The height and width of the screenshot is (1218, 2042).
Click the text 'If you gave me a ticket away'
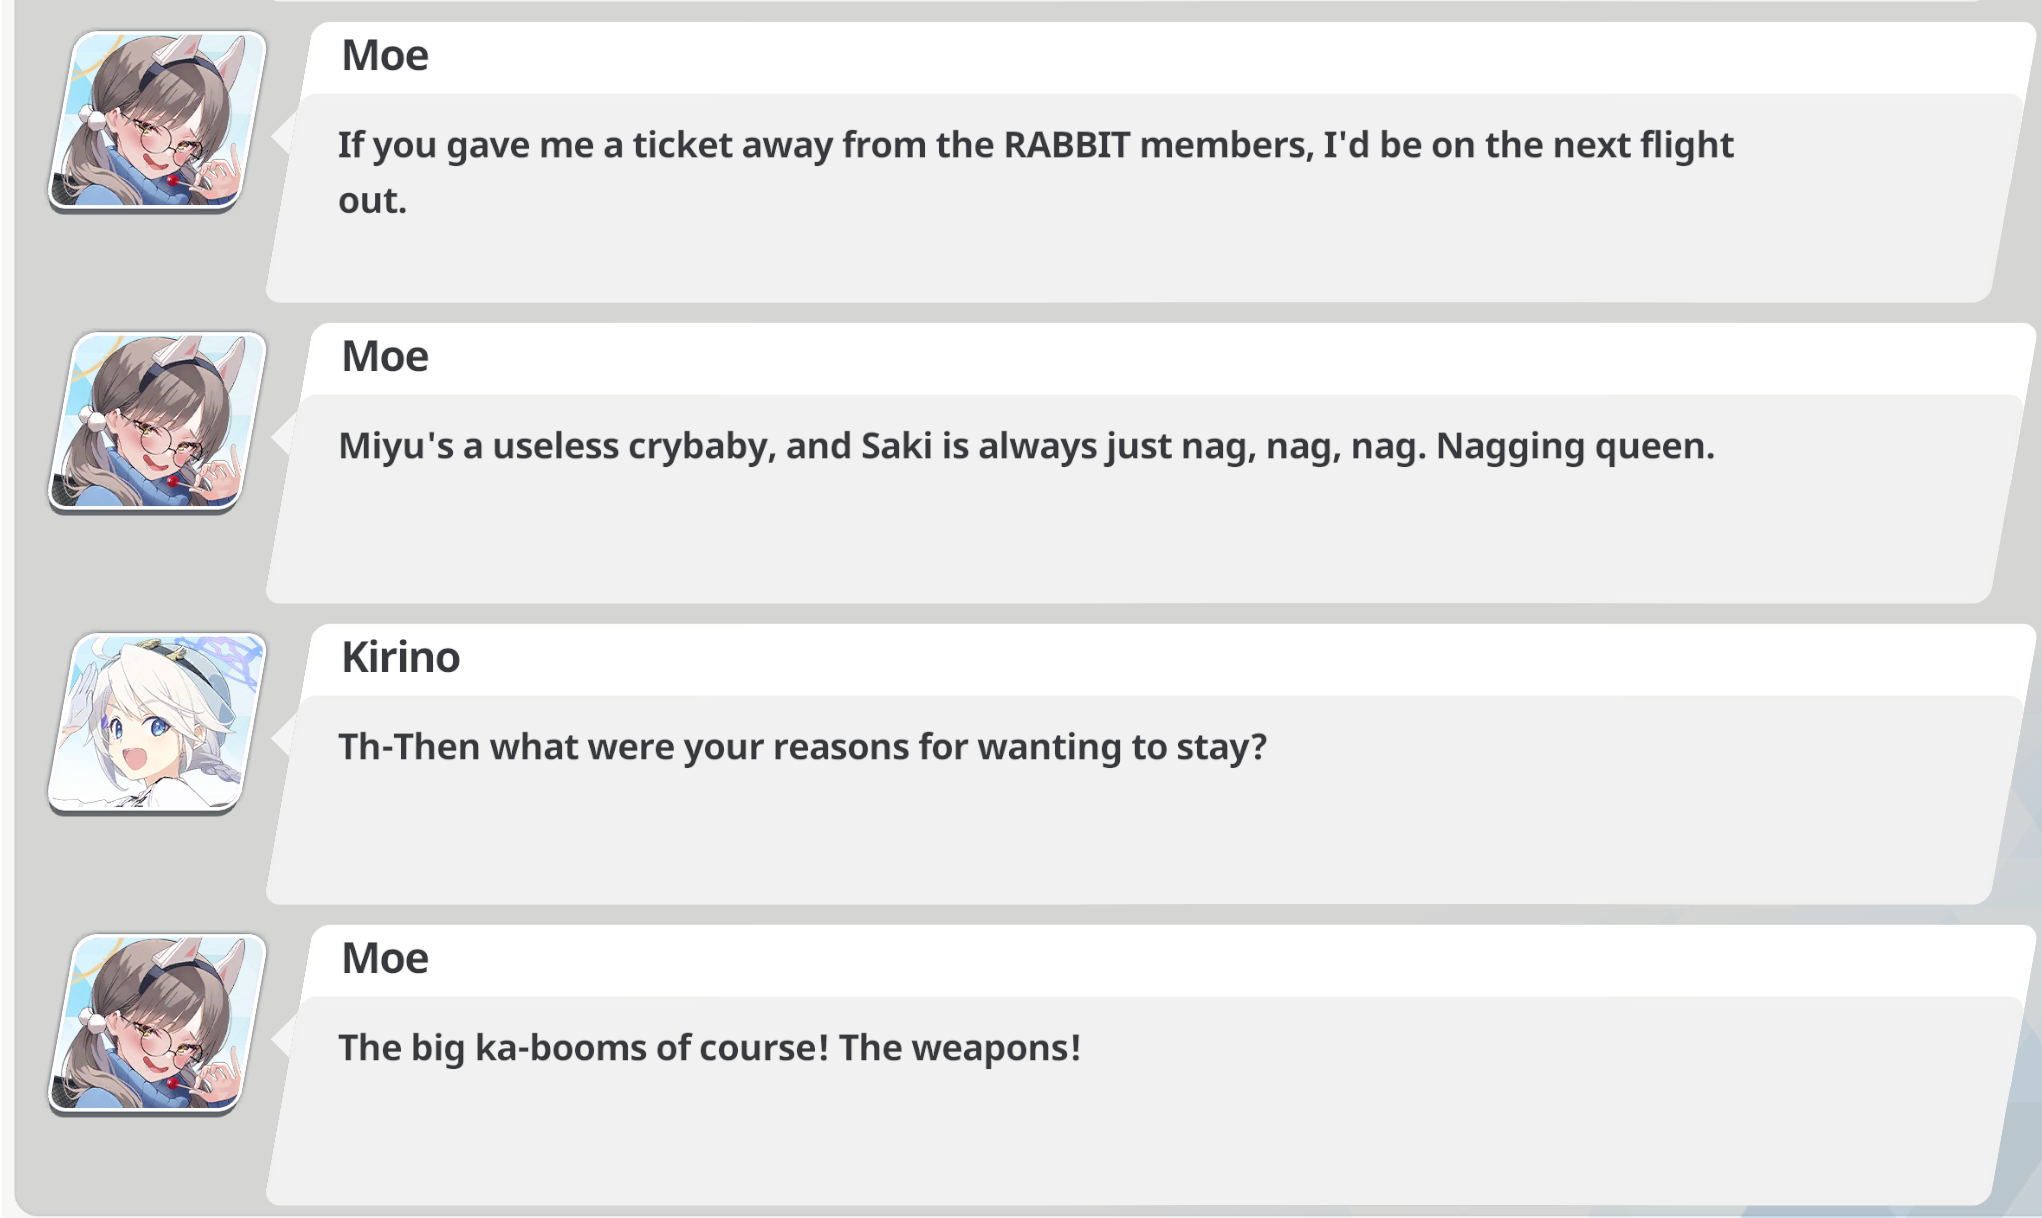click(585, 146)
